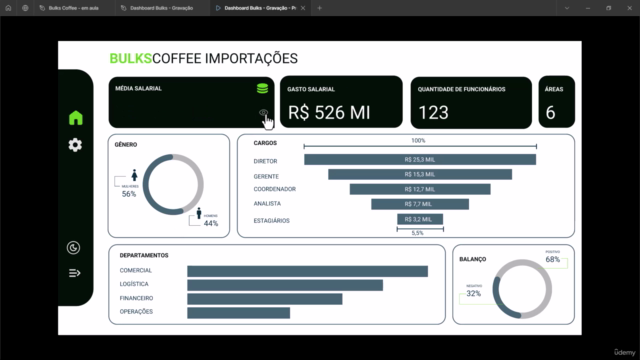Screen dimensions: 640x360
Task: Click the BULKSCOFFEE IMPORTAÇÕES title
Action: (x=204, y=58)
